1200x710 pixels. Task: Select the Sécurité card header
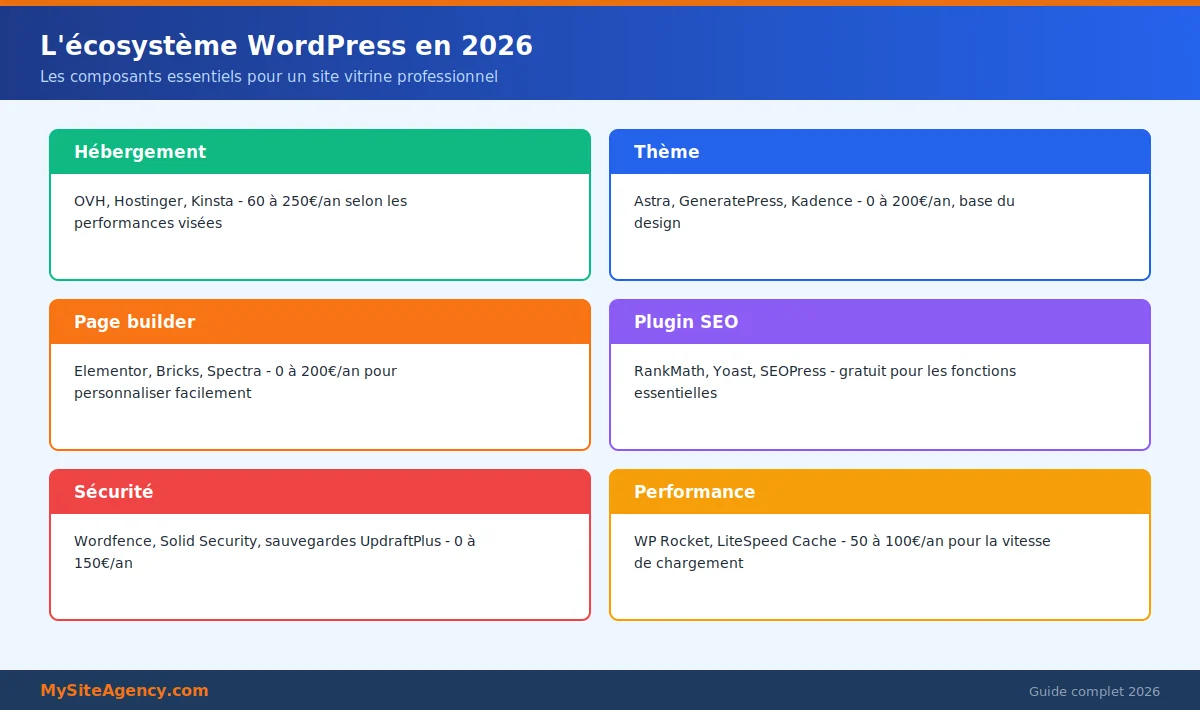pos(320,492)
